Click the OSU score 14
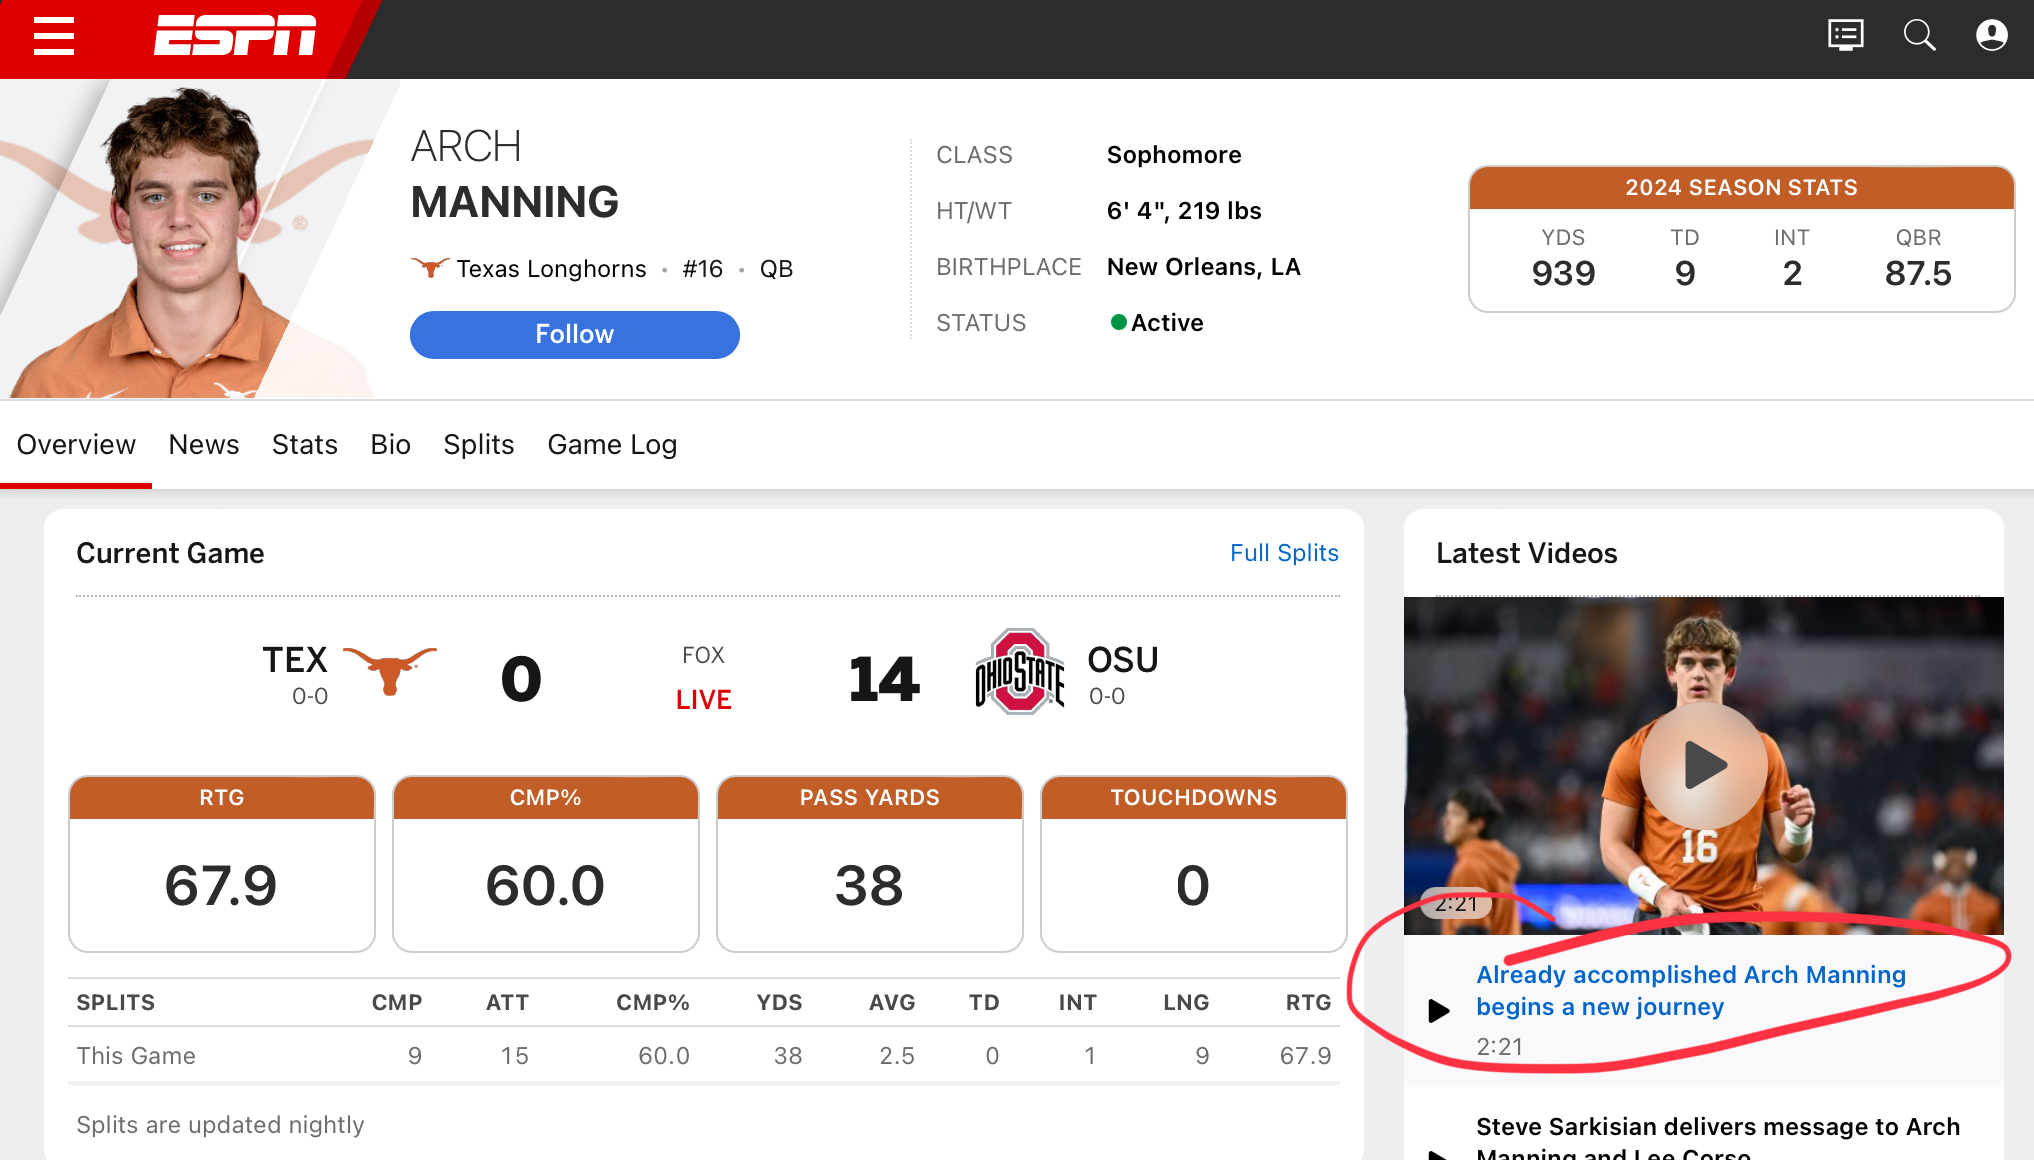The height and width of the screenshot is (1160, 2034). (x=884, y=679)
